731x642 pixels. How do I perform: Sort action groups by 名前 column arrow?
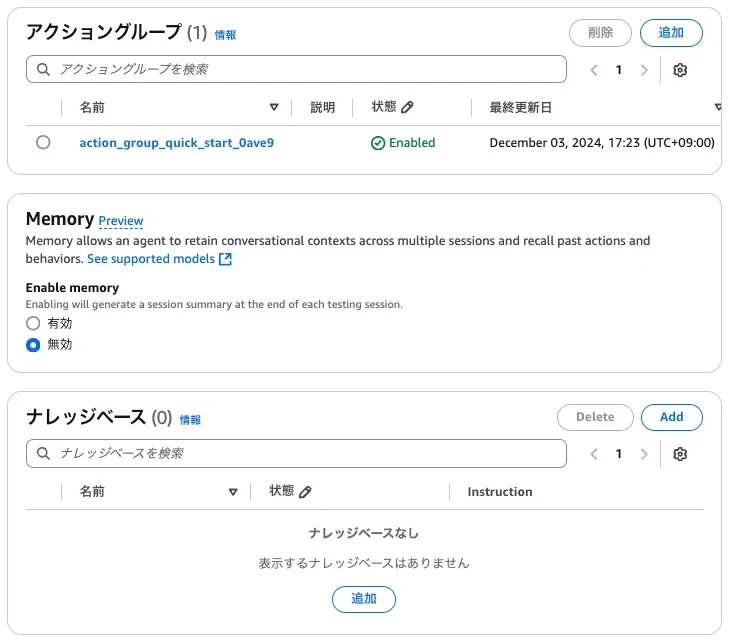pos(274,107)
